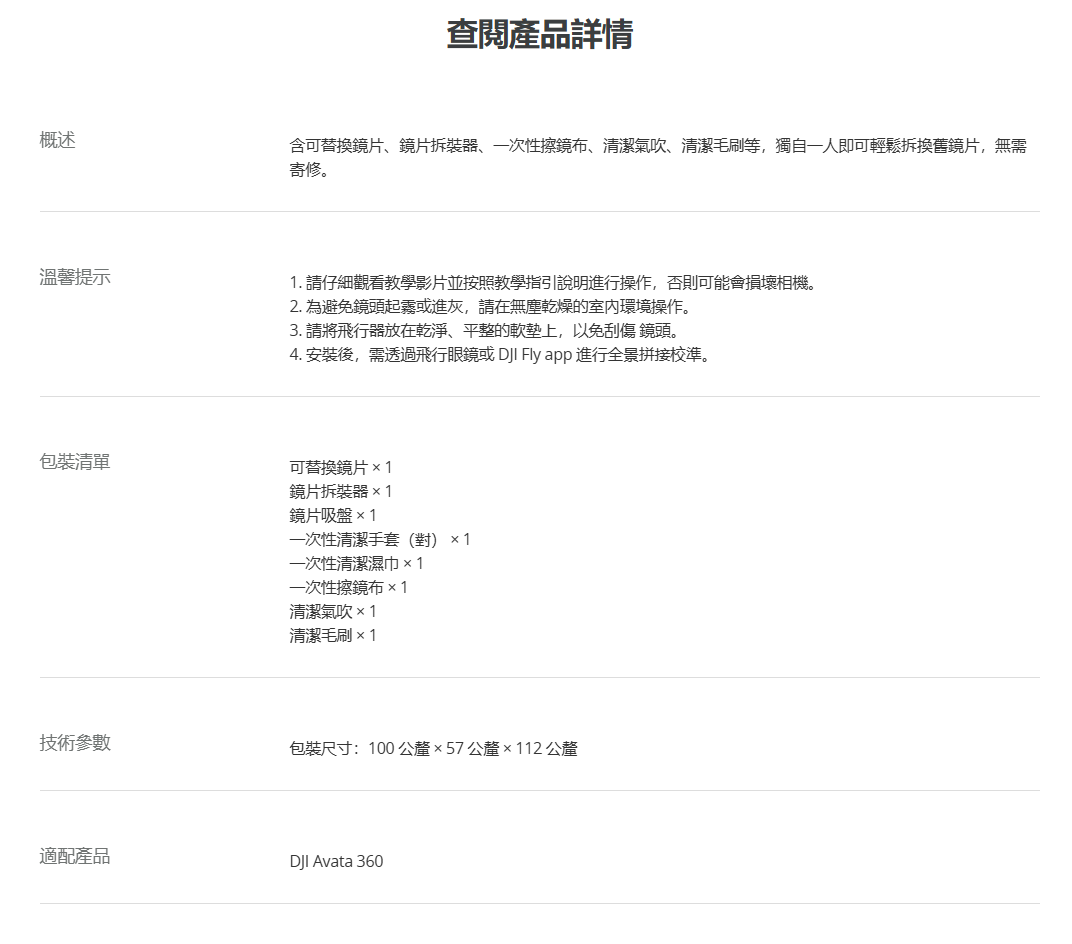Click the overview description paragraph about 可替換鏡片
Screen dimensions: 1072x944
click(x=657, y=158)
